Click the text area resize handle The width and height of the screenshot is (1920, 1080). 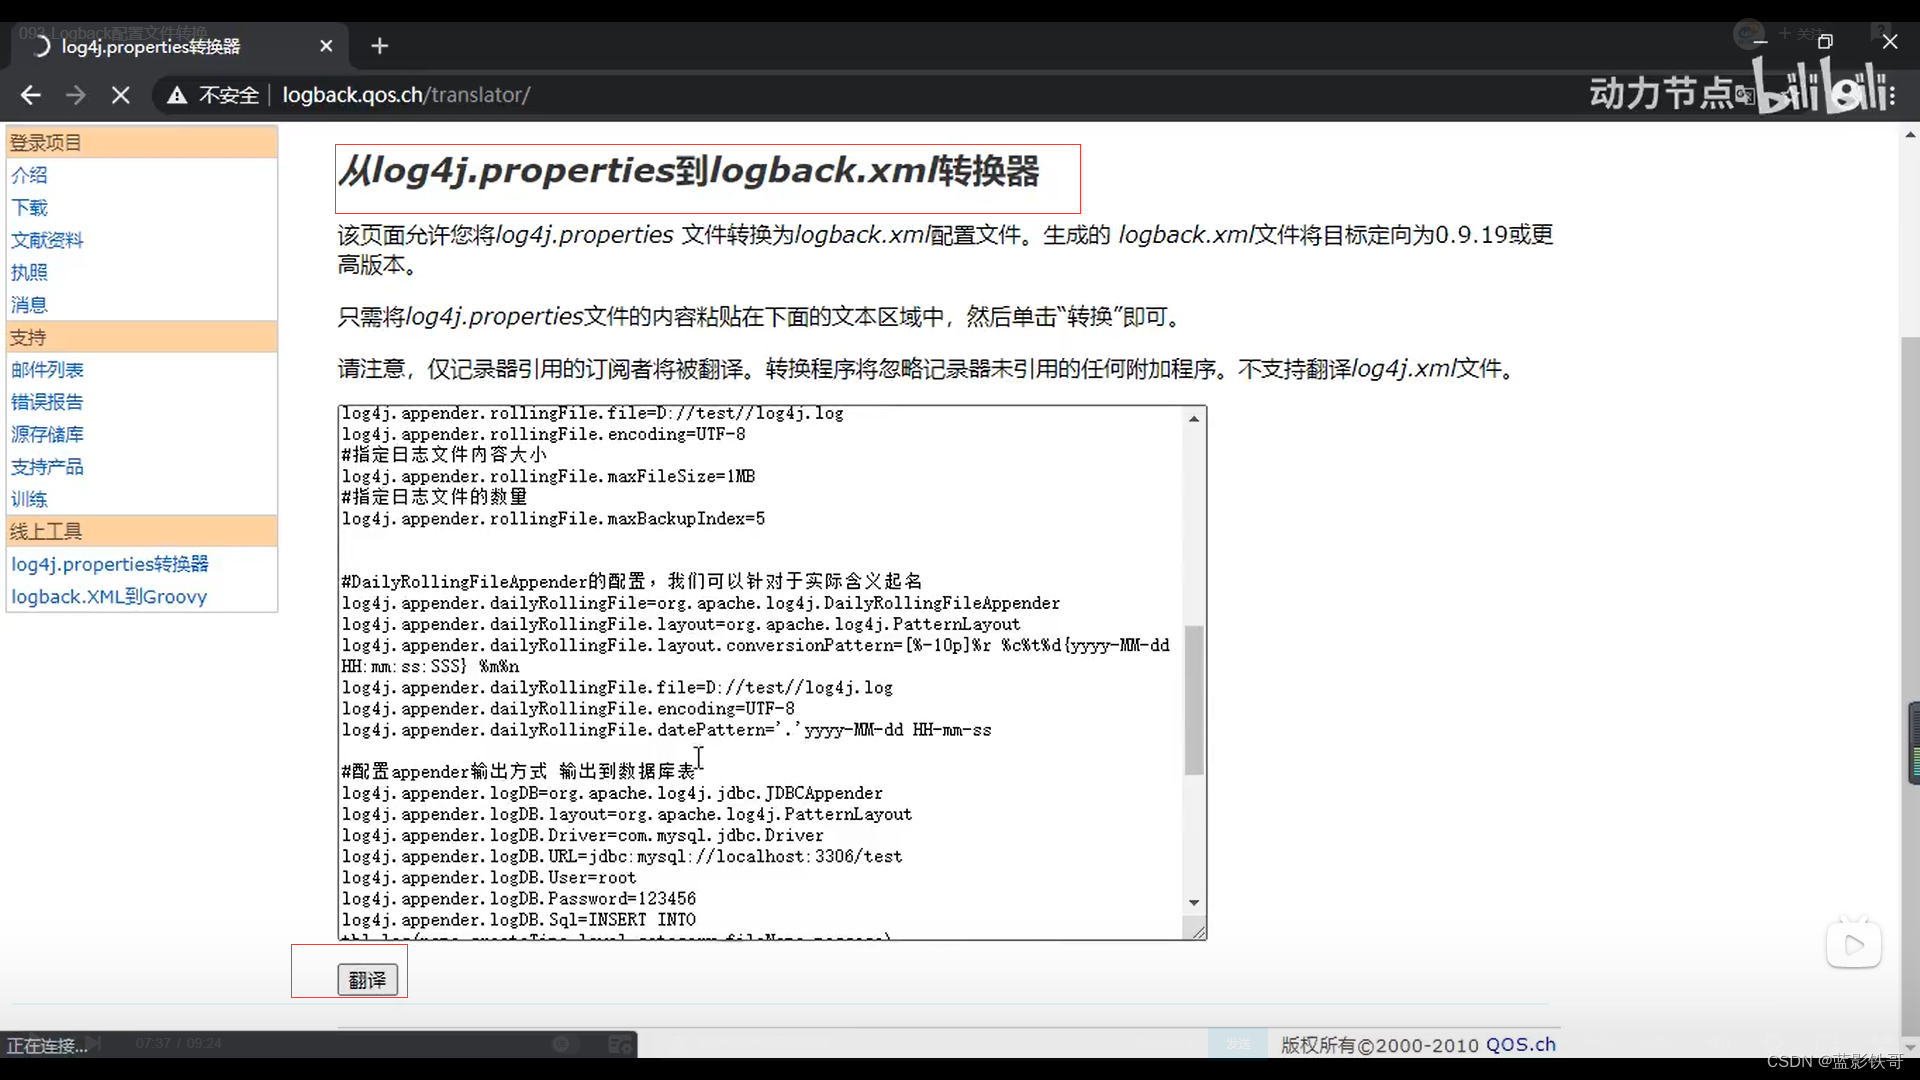coord(1198,931)
